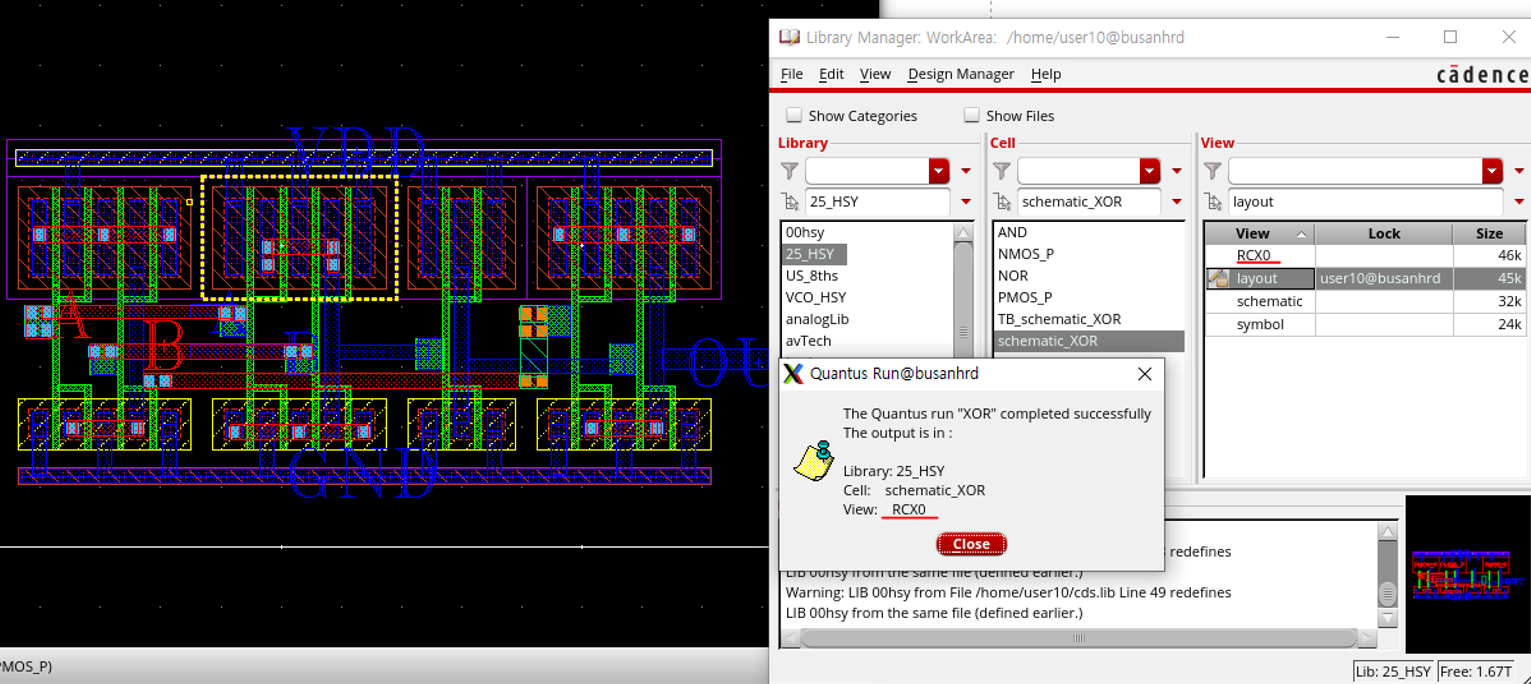
Task: Click the log pane vertical scrollbar
Action: [1387, 575]
